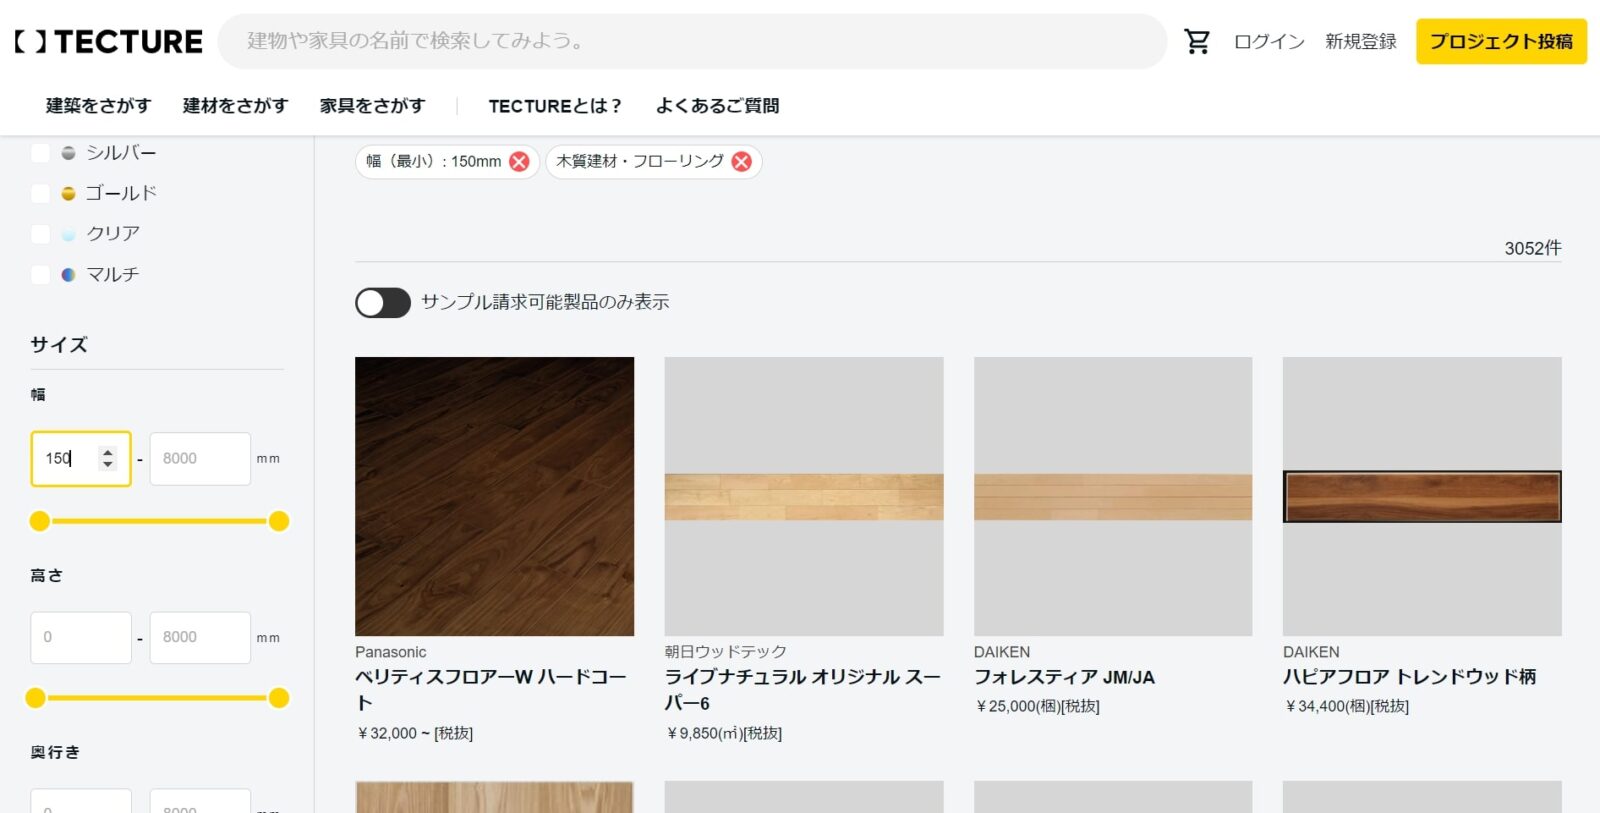
Task: Focus the search bar input field
Action: (690, 41)
